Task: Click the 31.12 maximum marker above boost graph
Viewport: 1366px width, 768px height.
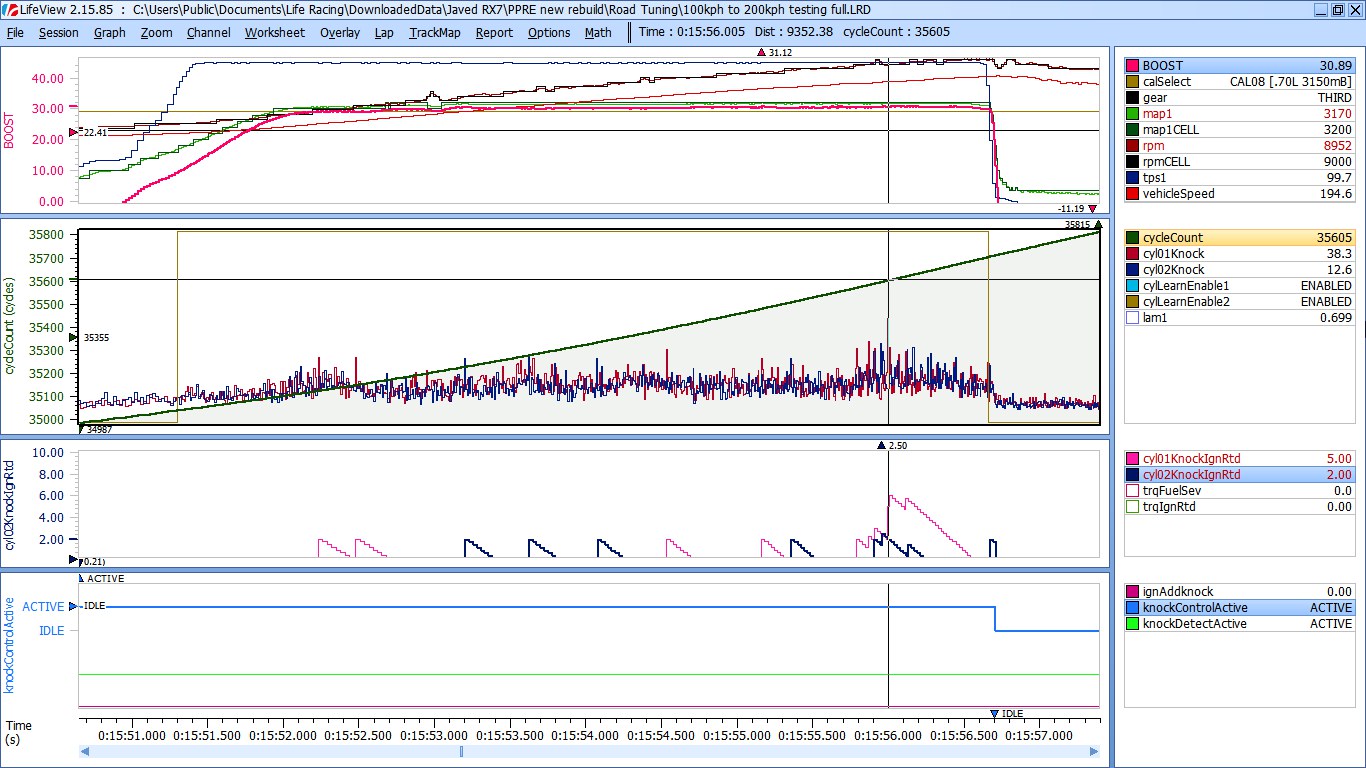Action: point(775,52)
